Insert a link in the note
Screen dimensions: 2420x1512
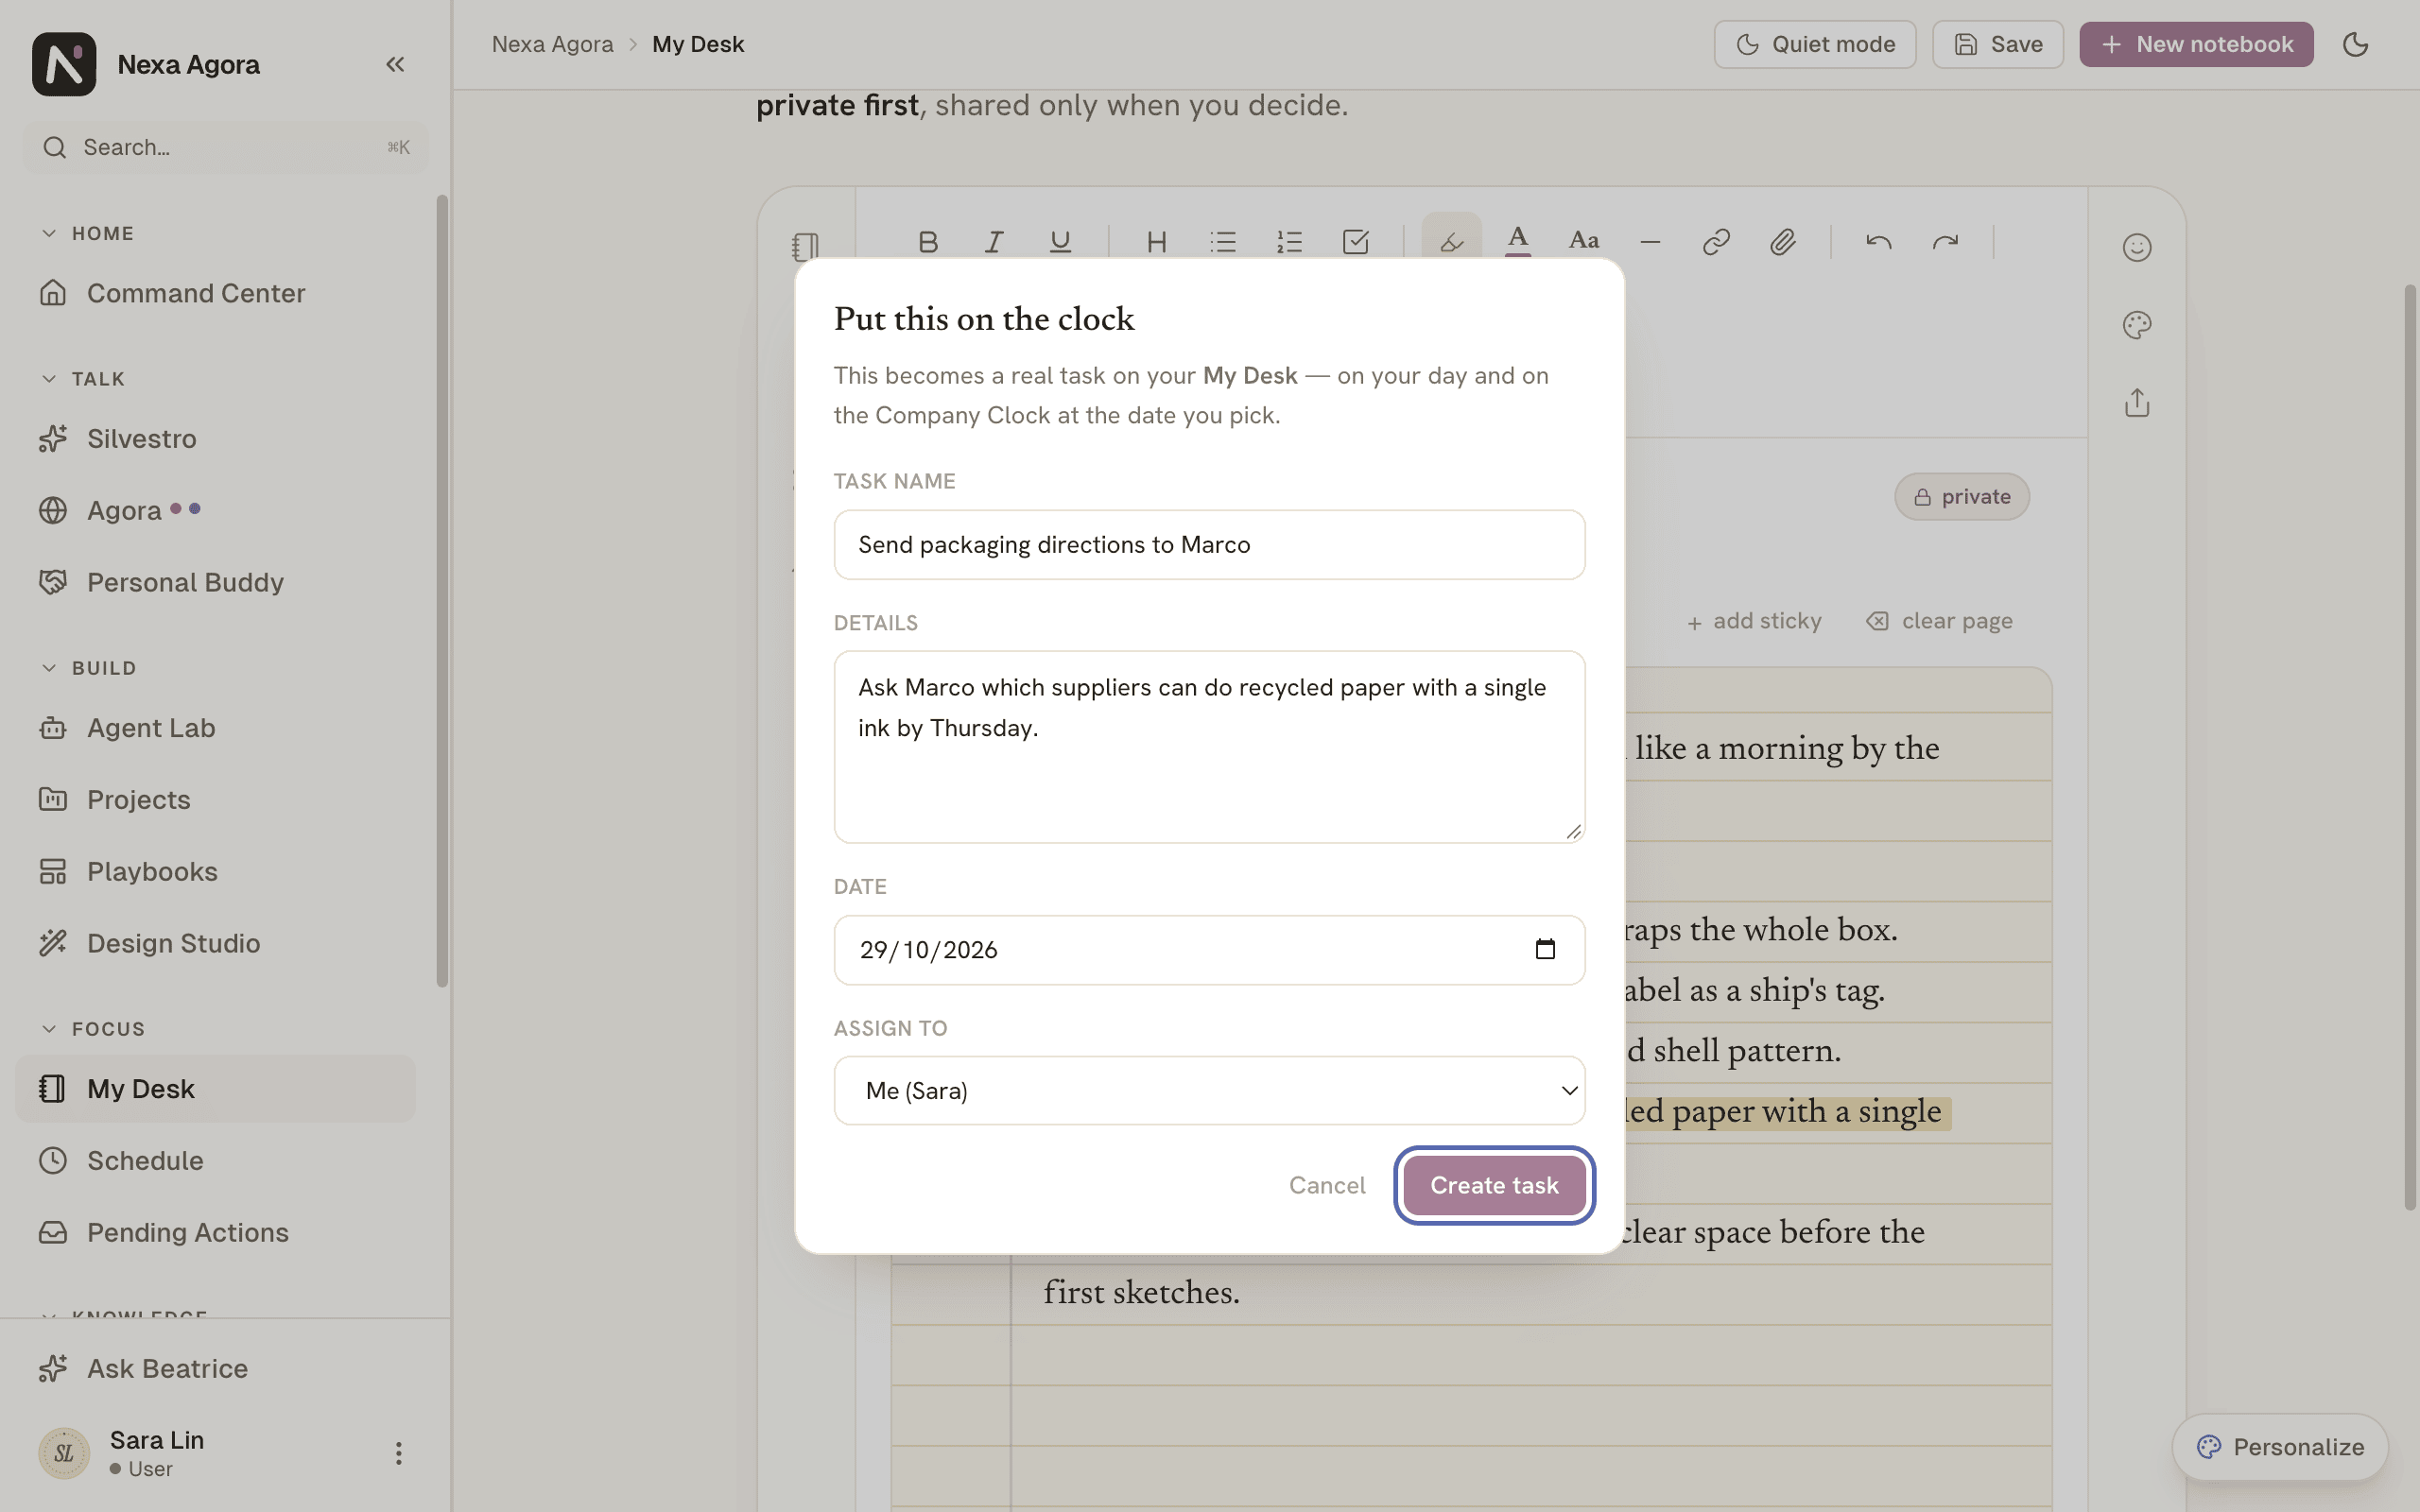pyautogui.click(x=1716, y=242)
